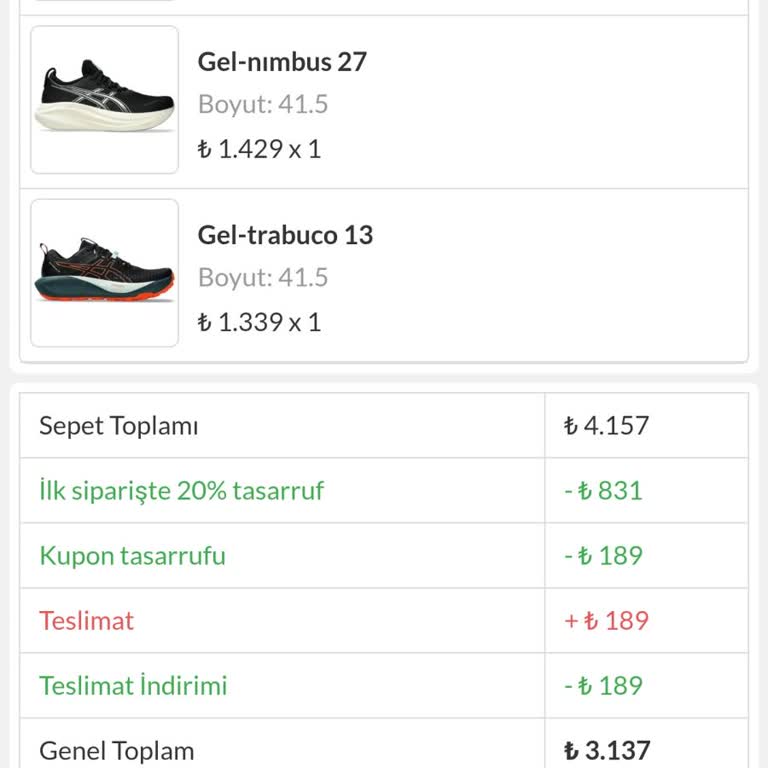Image resolution: width=768 pixels, height=768 pixels.
Task: Open the Gel-trabuco 13 shoe thumbnail
Action: point(105,273)
